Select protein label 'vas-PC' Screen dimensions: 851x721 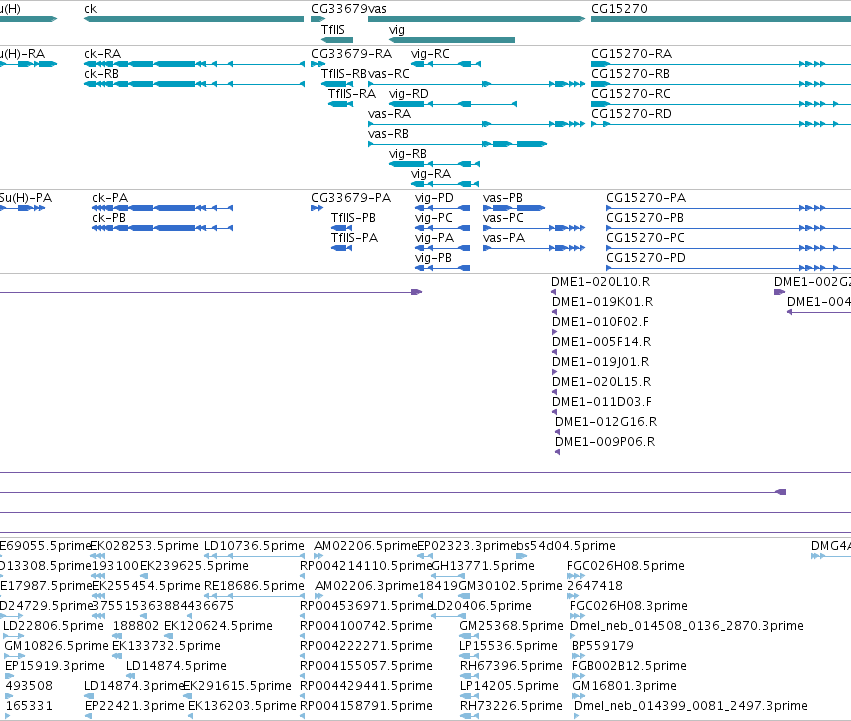(x=503, y=218)
